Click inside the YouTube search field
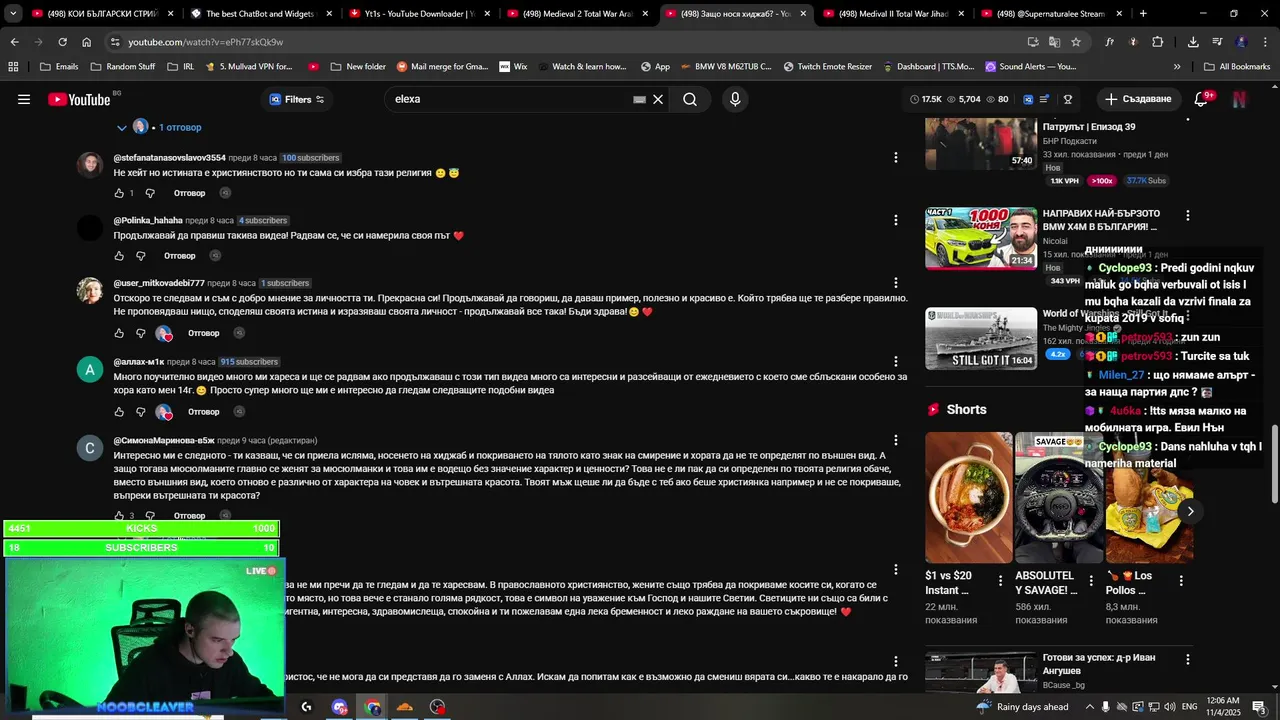1280x720 pixels. [510, 99]
